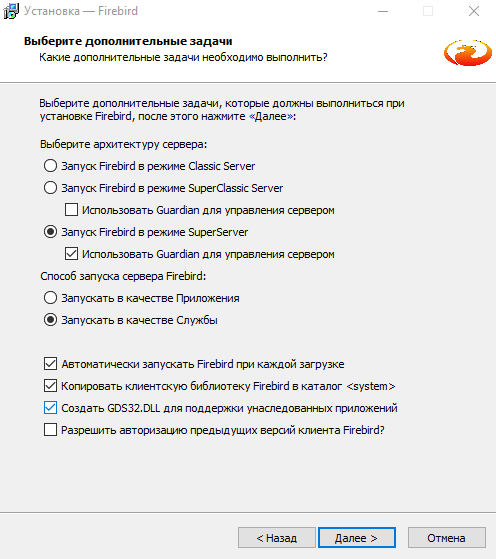Click the installer icon in title bar
The height and width of the screenshot is (559, 496).
11,11
